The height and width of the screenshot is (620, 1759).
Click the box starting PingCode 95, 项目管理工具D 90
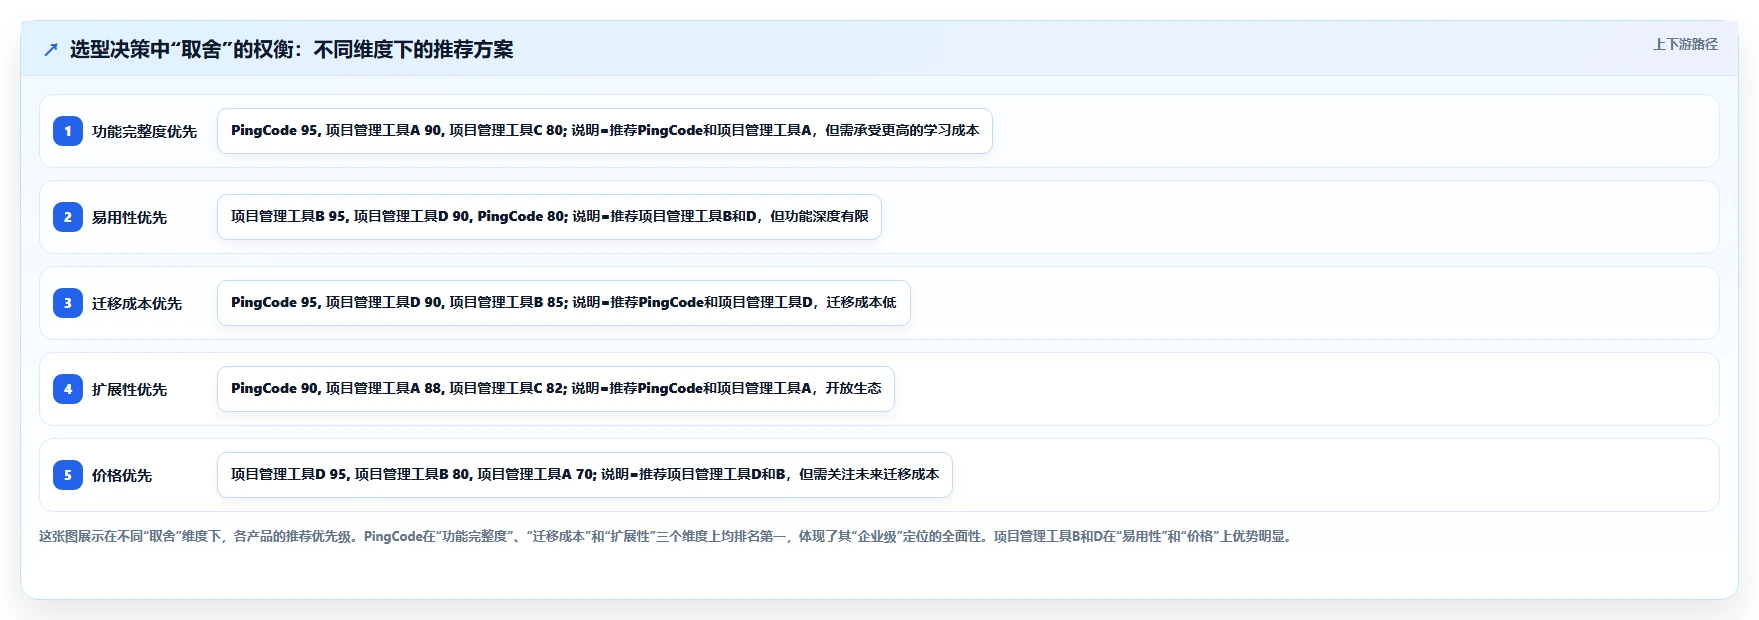[x=564, y=303]
